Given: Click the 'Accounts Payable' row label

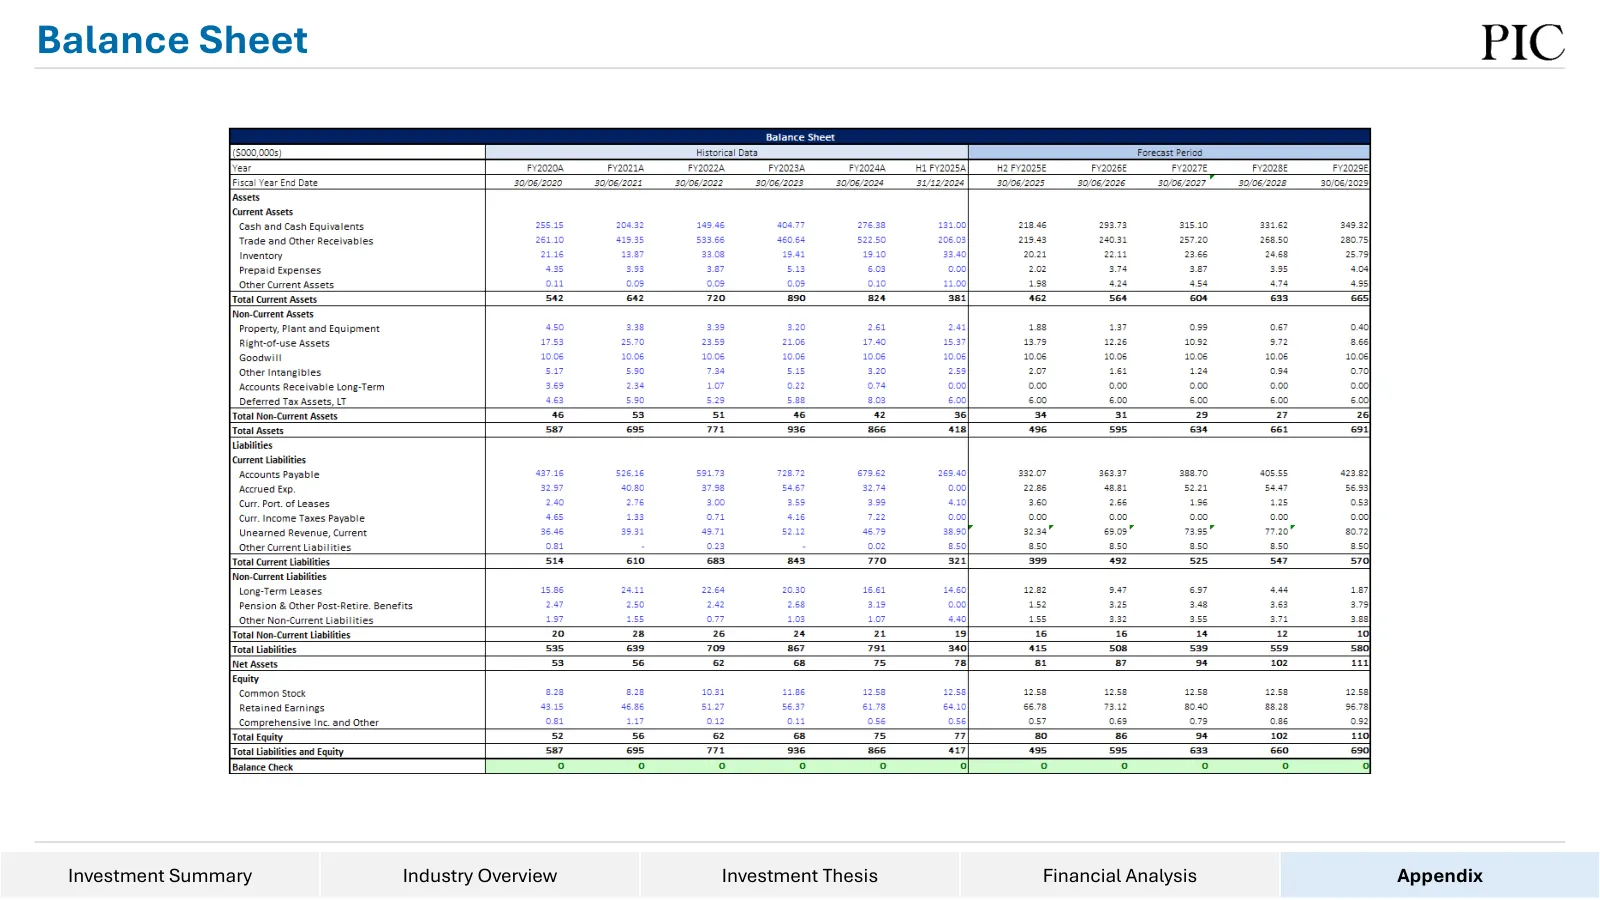Looking at the screenshot, I should [279, 475].
